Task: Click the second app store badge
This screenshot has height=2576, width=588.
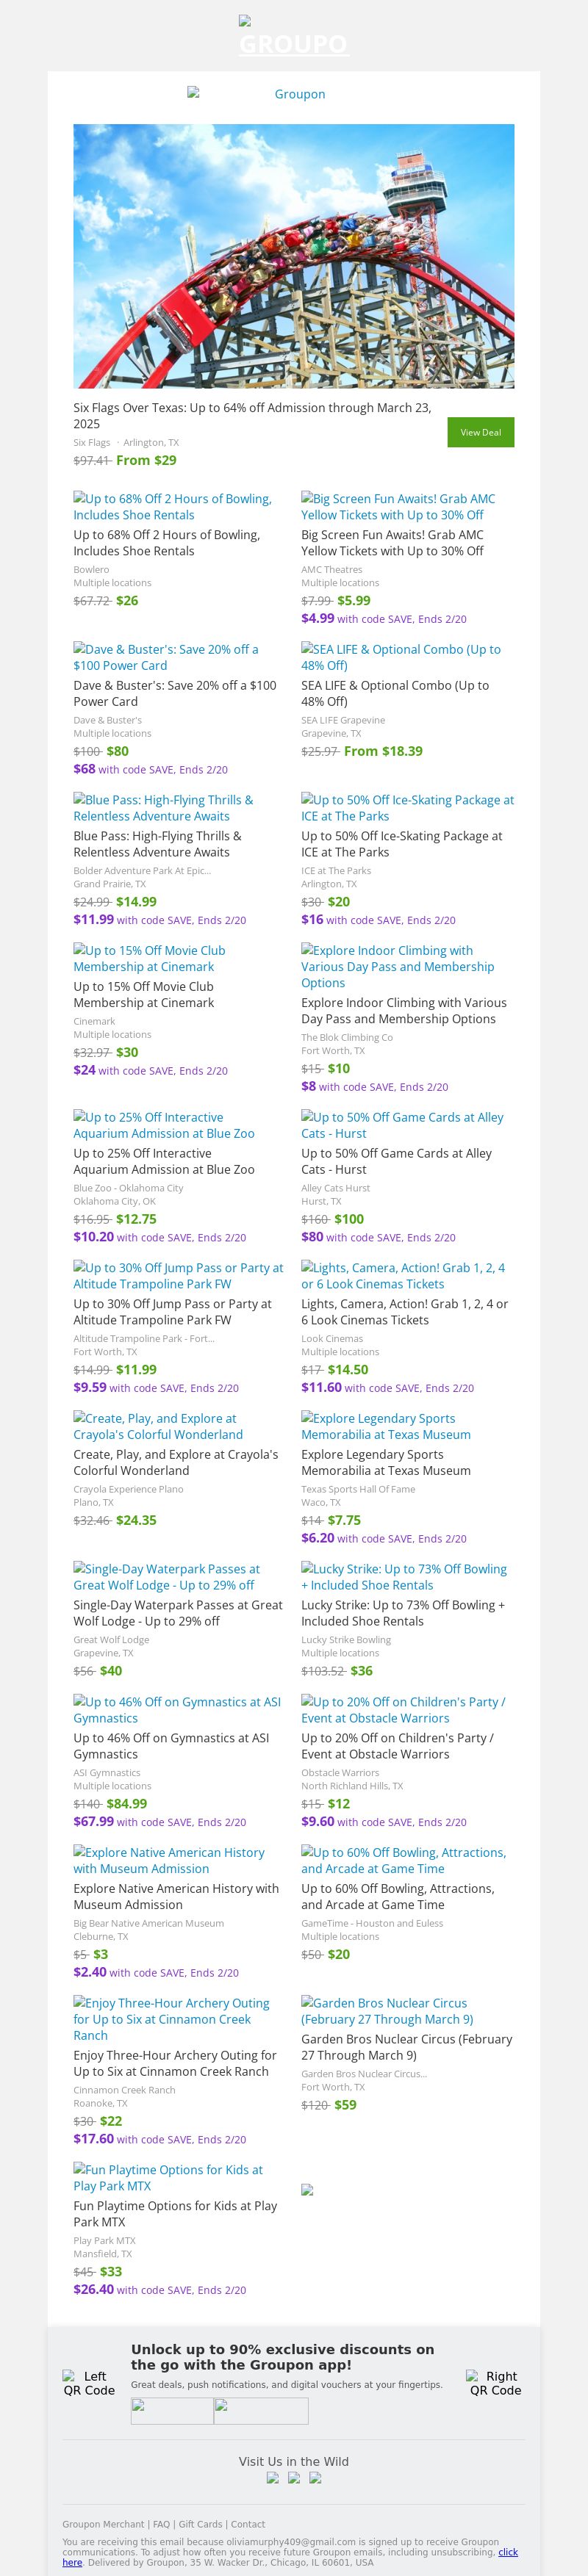Action: [x=261, y=2411]
